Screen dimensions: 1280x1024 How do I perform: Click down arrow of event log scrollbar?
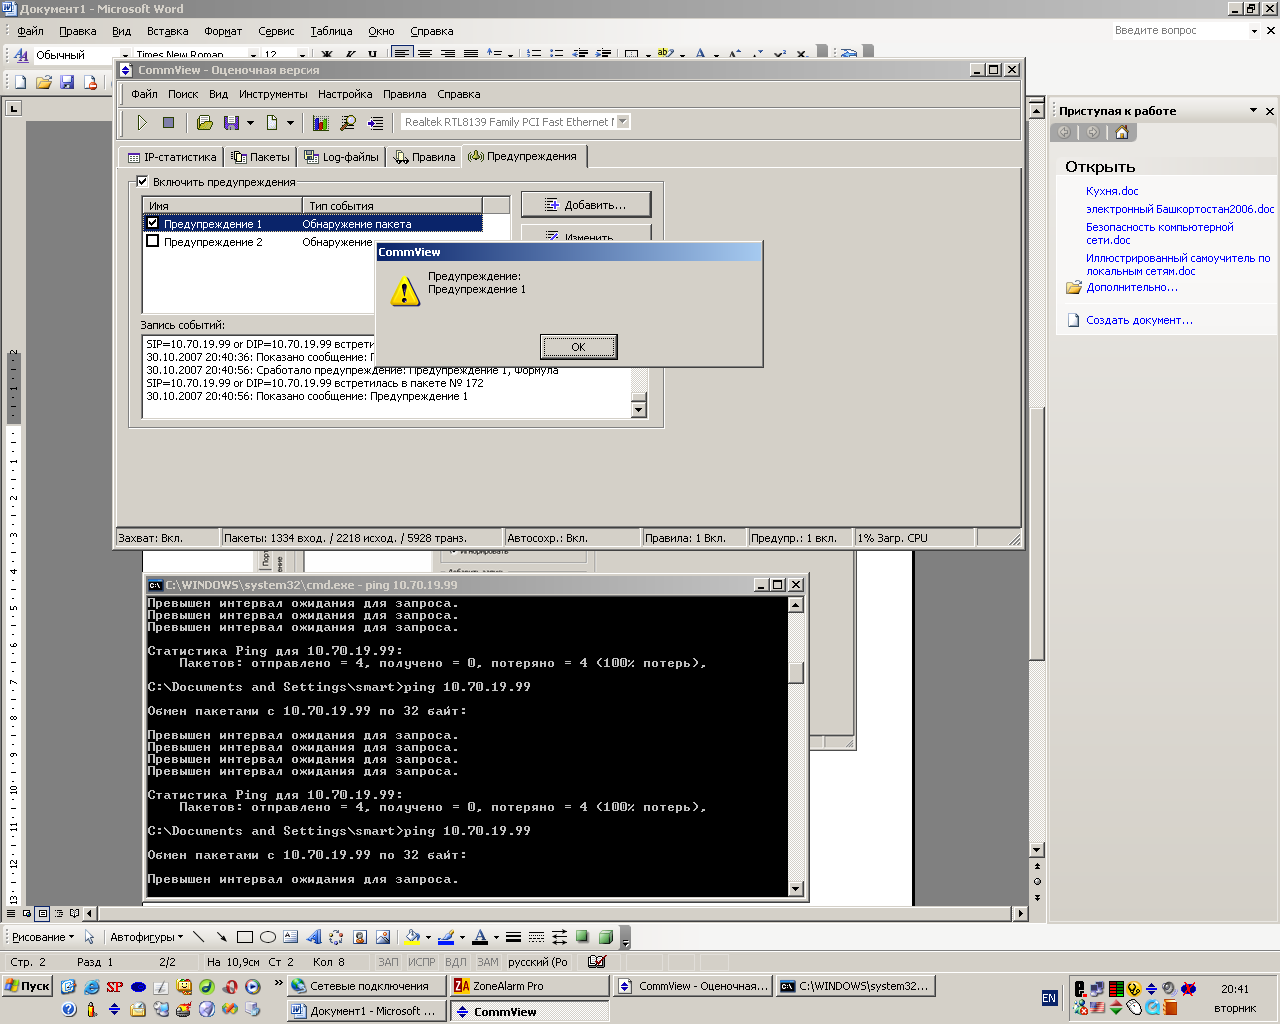point(639,410)
